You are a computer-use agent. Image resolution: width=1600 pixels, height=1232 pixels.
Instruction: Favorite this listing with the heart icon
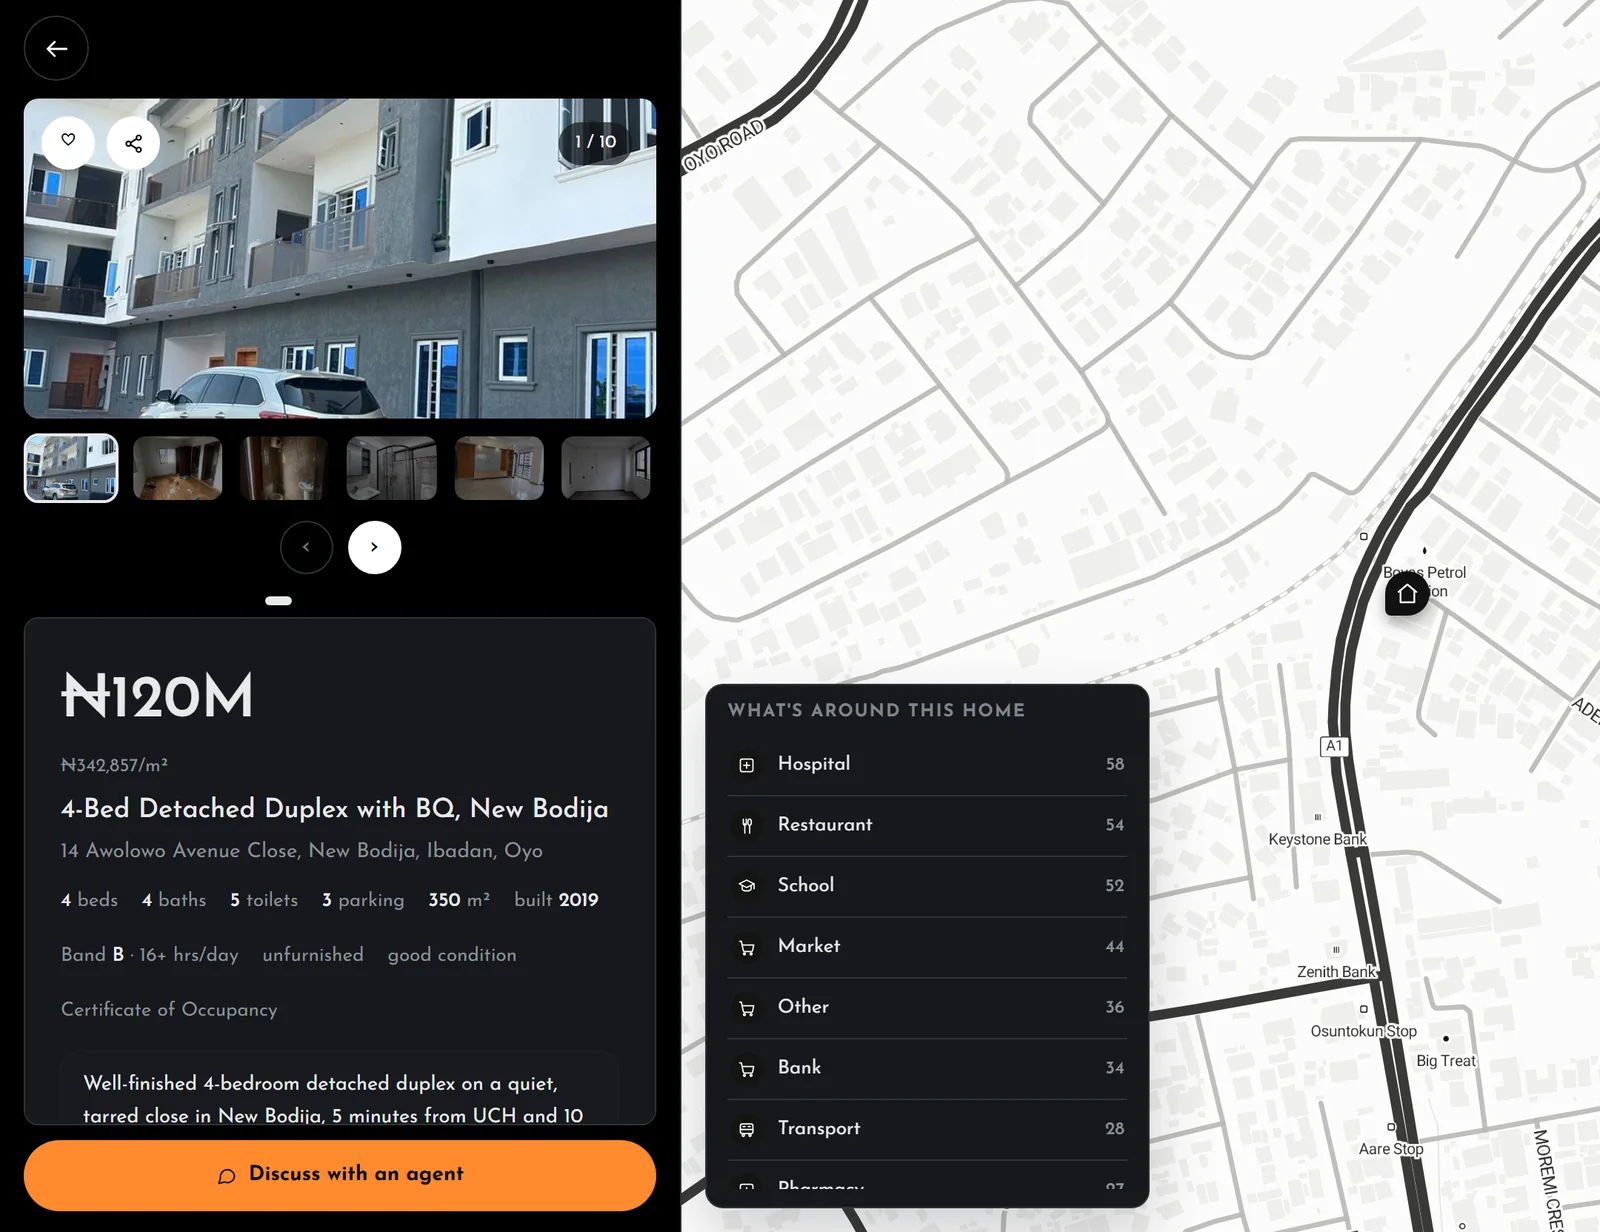point(68,141)
